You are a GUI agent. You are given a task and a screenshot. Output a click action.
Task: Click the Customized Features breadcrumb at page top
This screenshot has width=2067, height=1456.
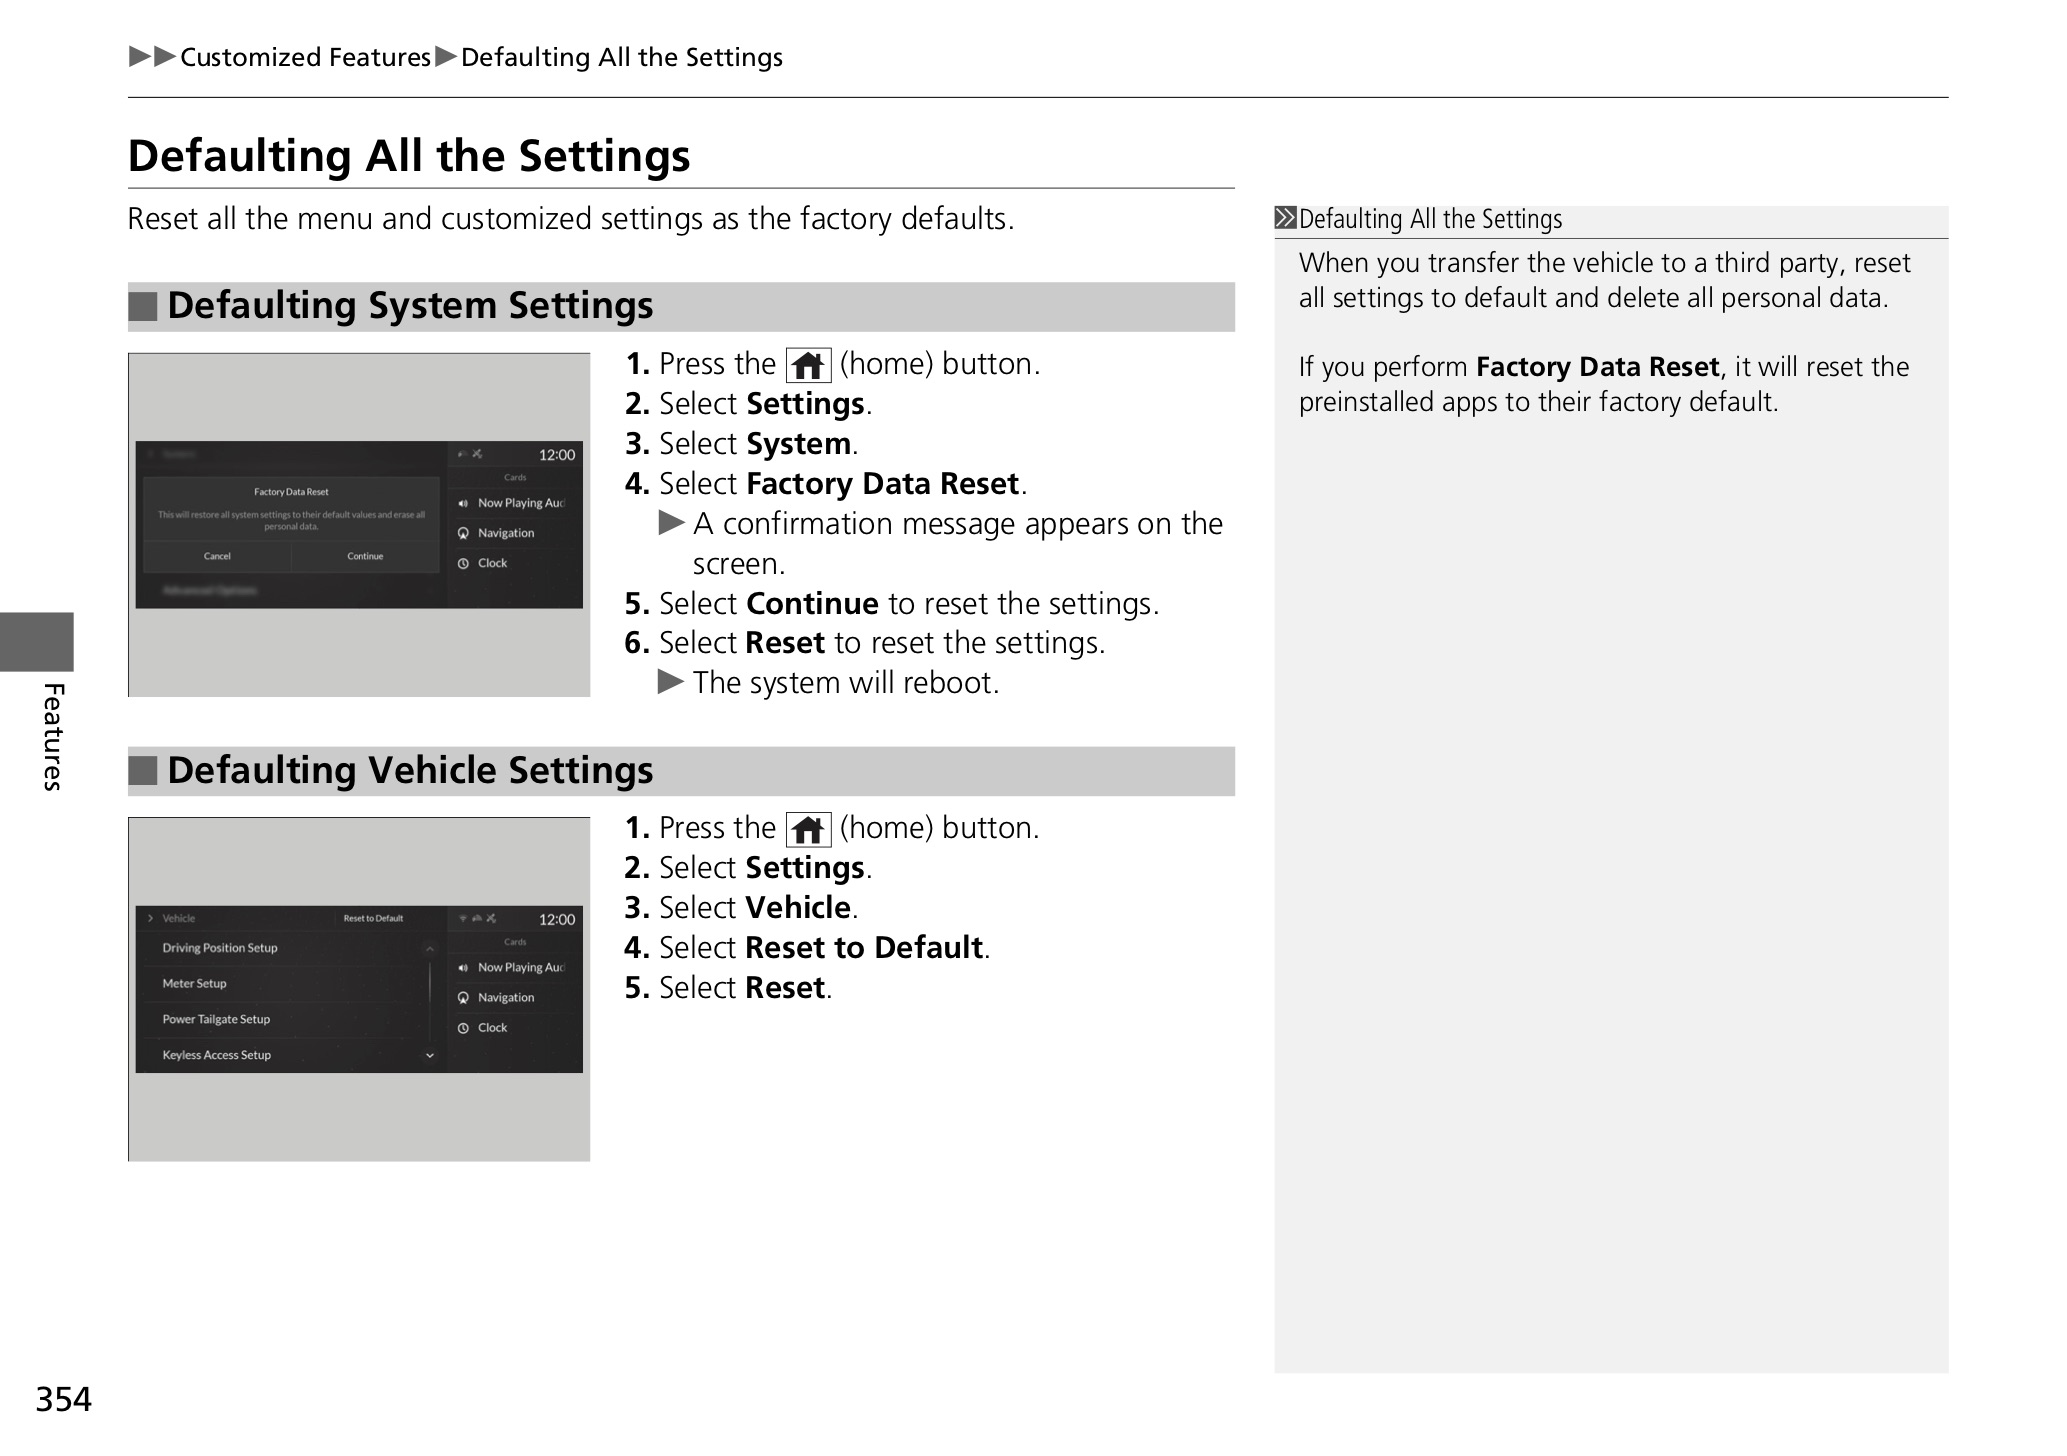(x=305, y=58)
